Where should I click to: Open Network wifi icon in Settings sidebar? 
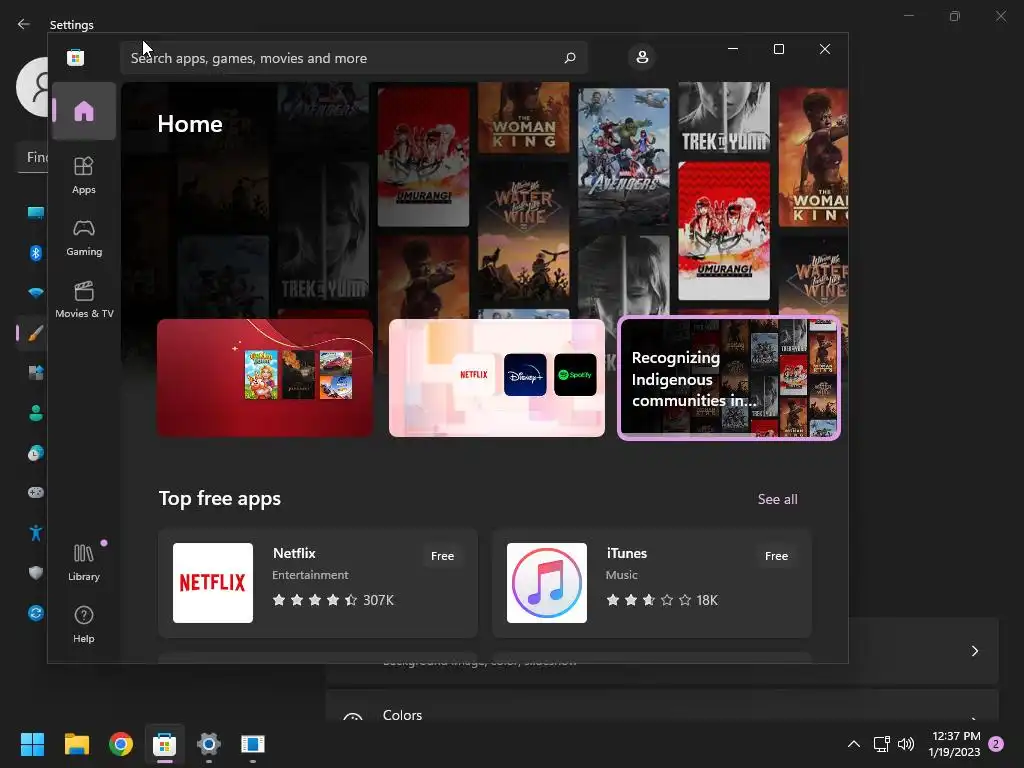[x=36, y=293]
